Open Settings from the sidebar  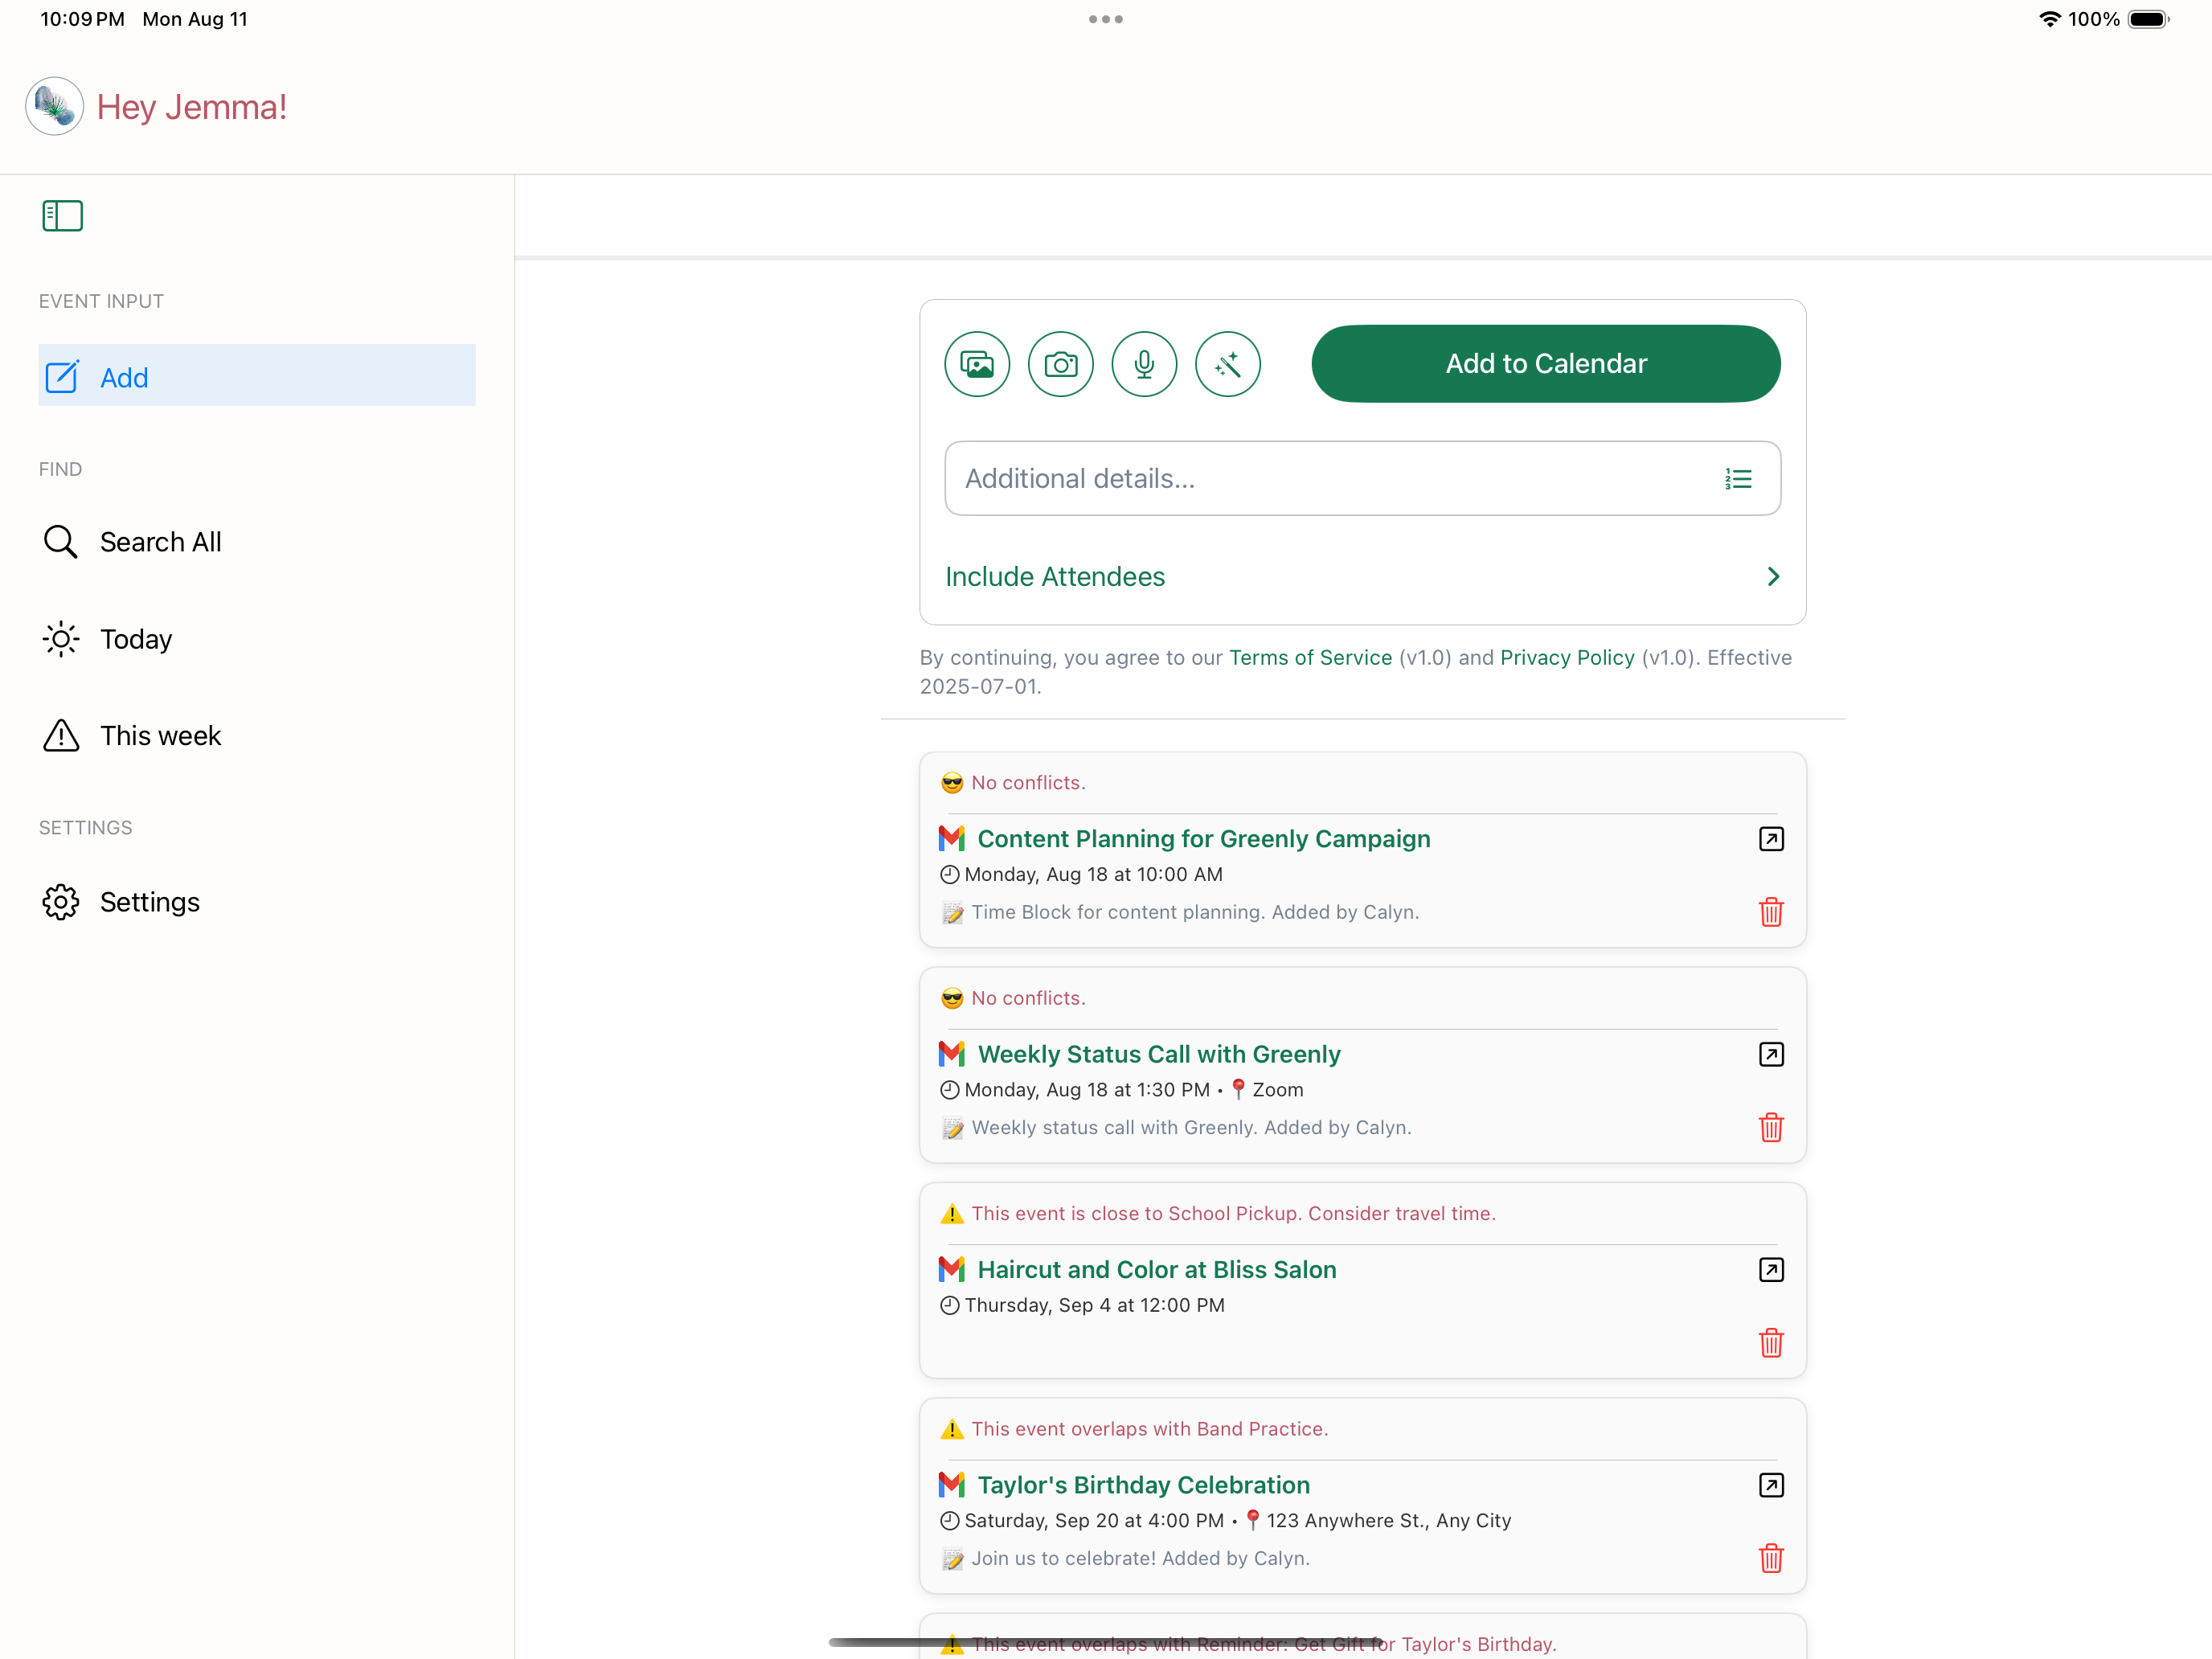257,902
